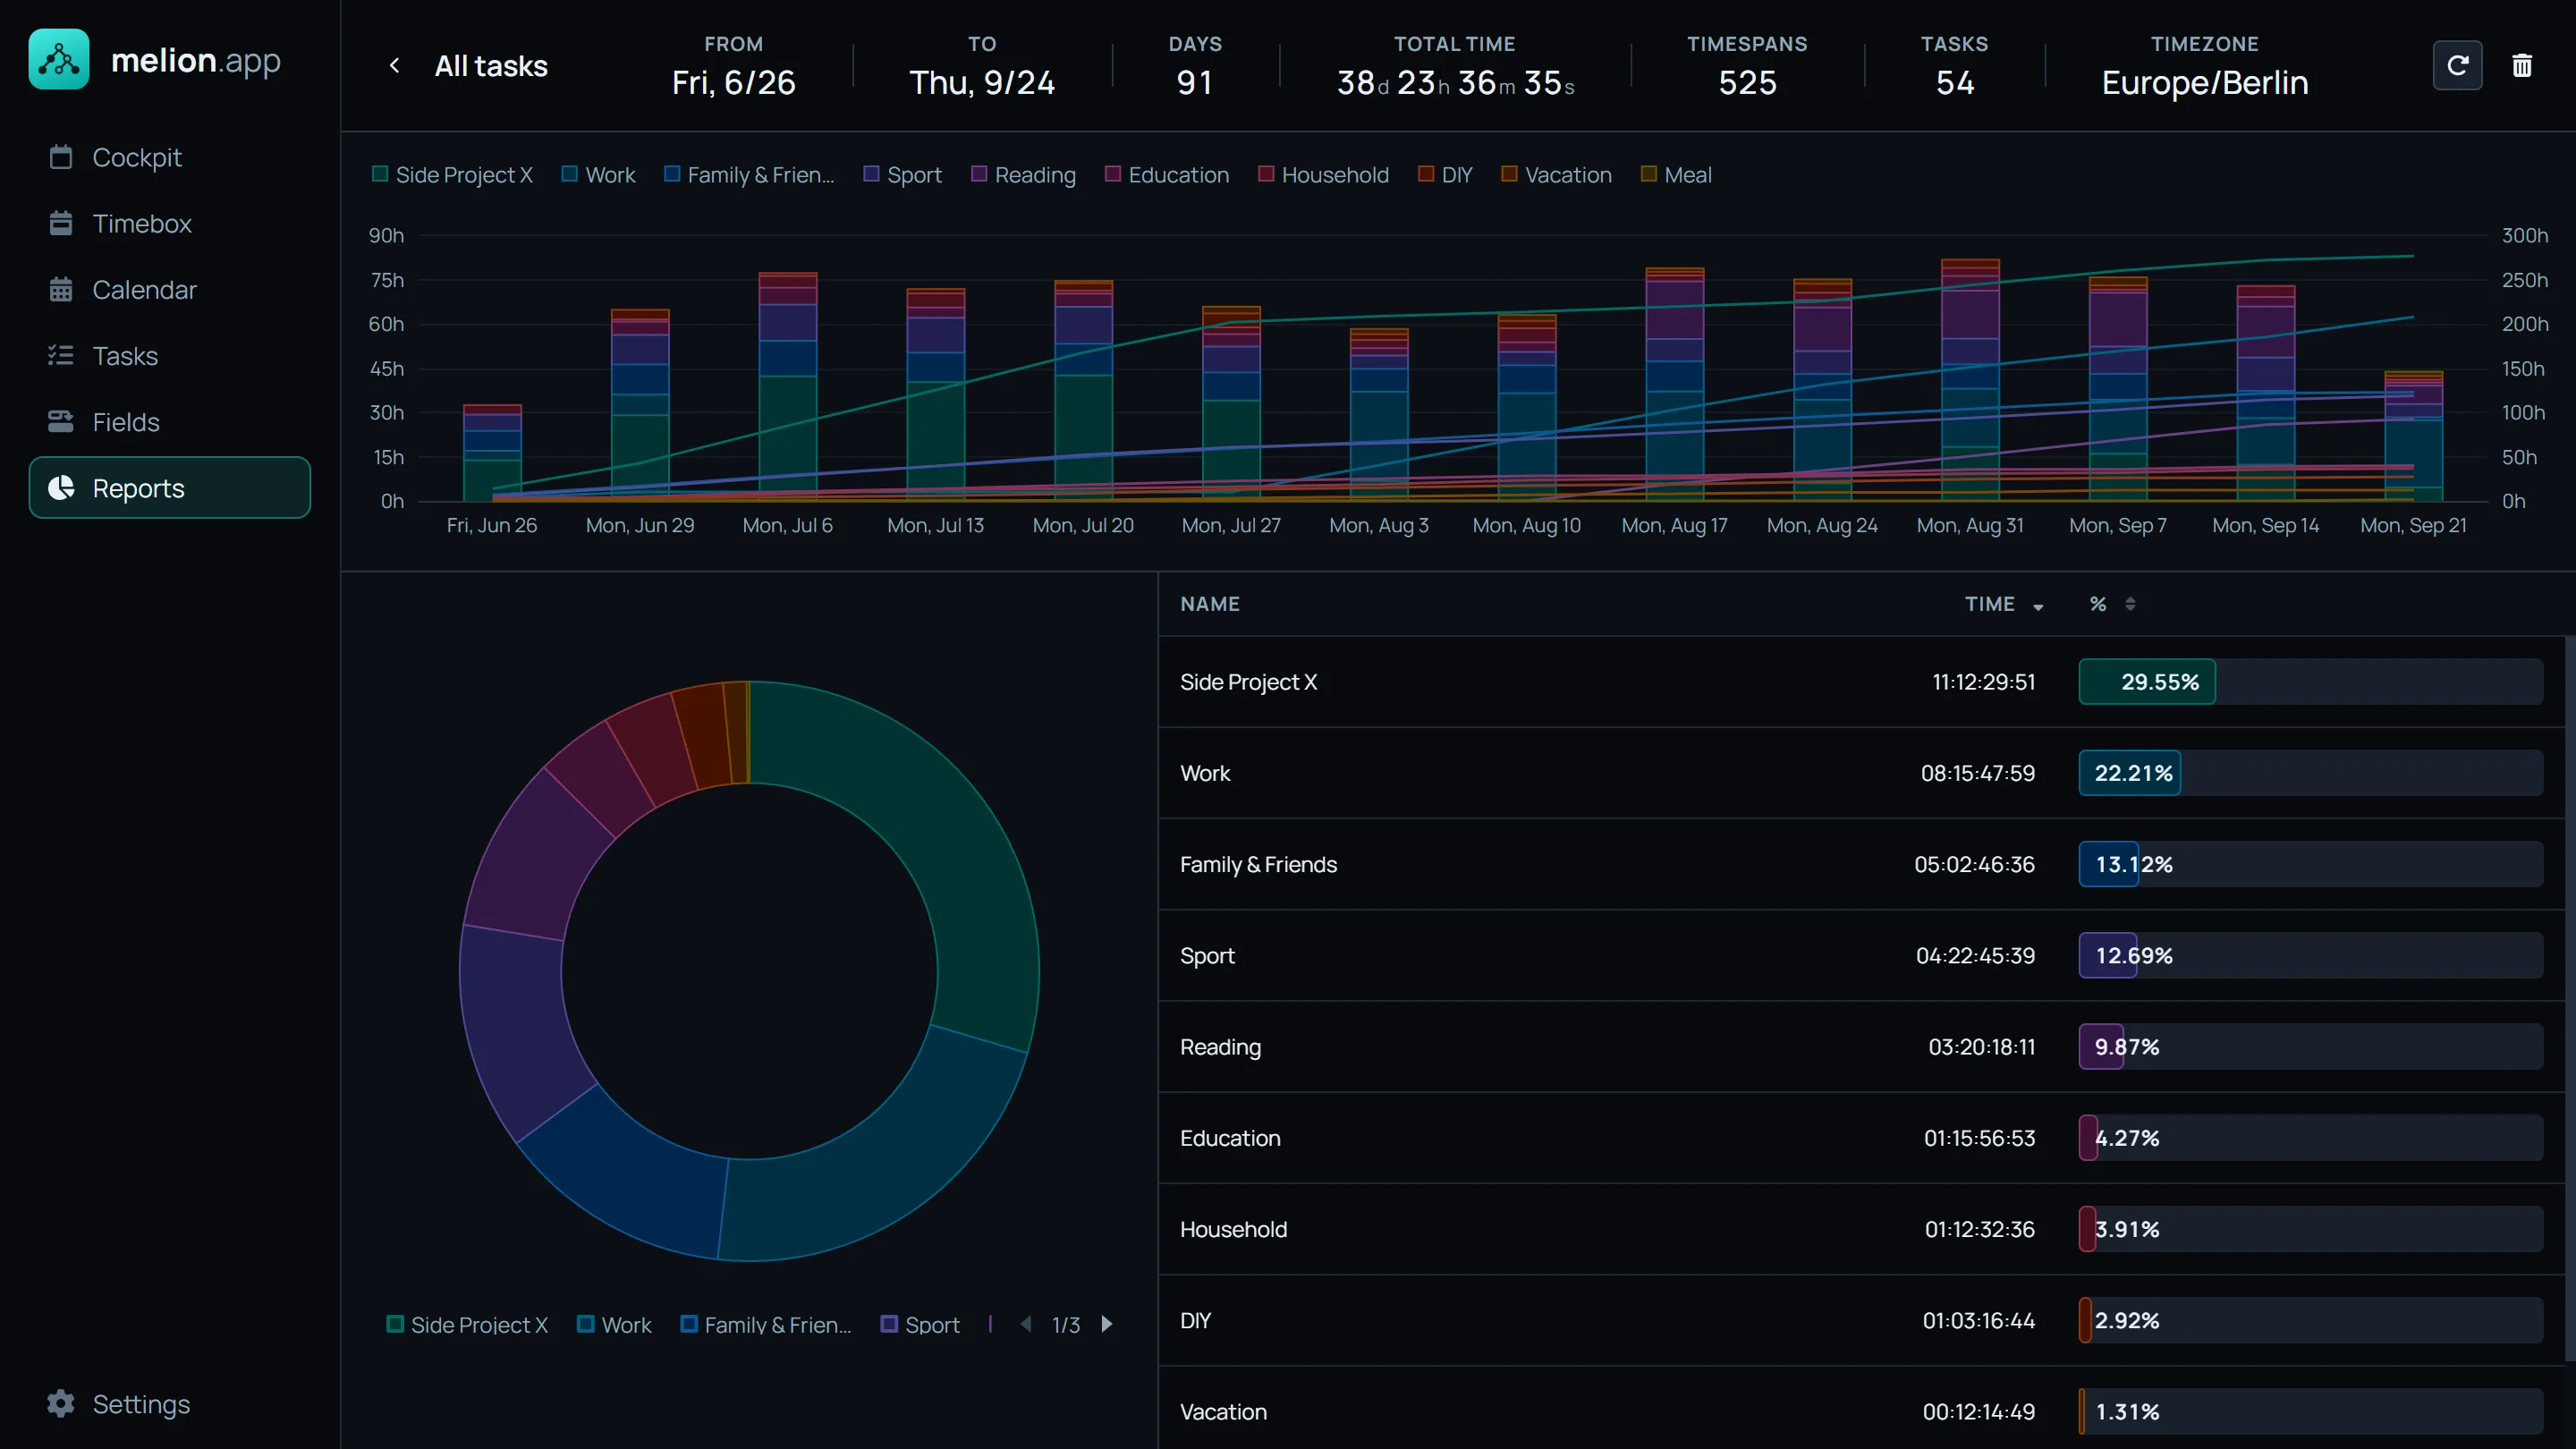Viewport: 2576px width, 1449px height.
Task: Toggle Education series in chart legend
Action: [1166, 174]
